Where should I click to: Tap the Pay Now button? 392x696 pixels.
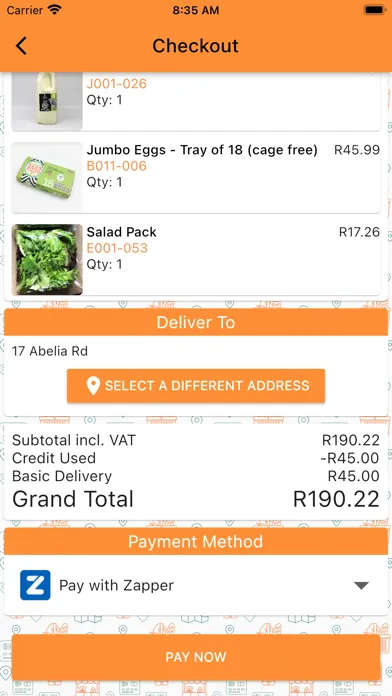[x=196, y=657]
